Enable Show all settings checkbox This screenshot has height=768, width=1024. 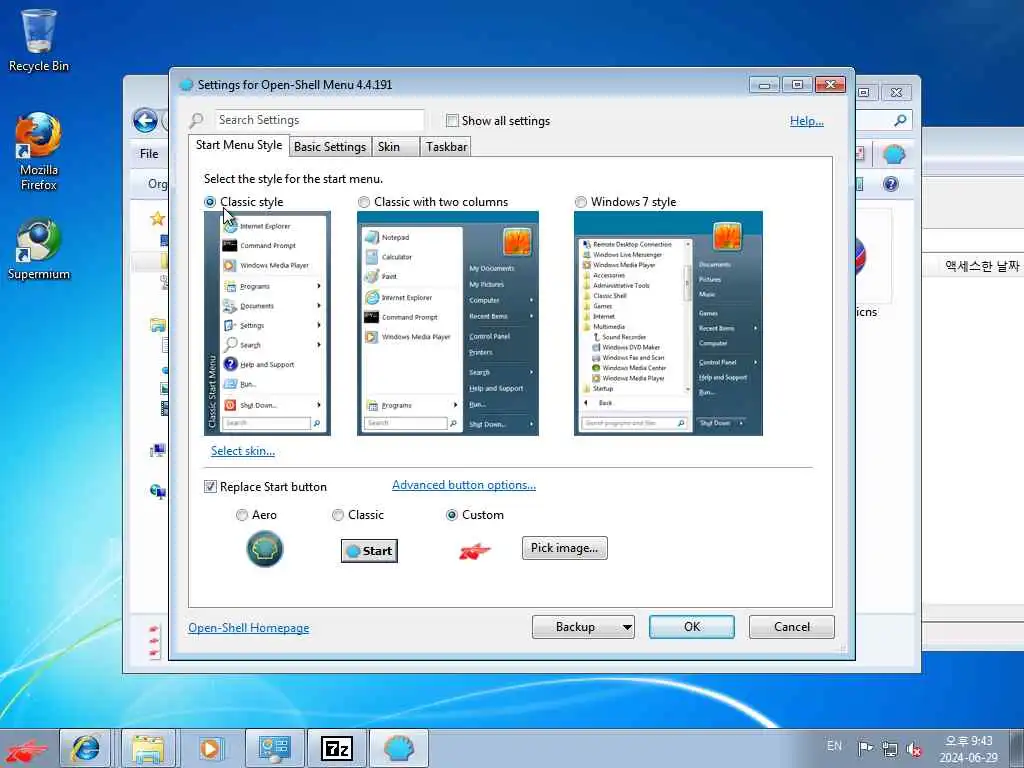pos(452,120)
